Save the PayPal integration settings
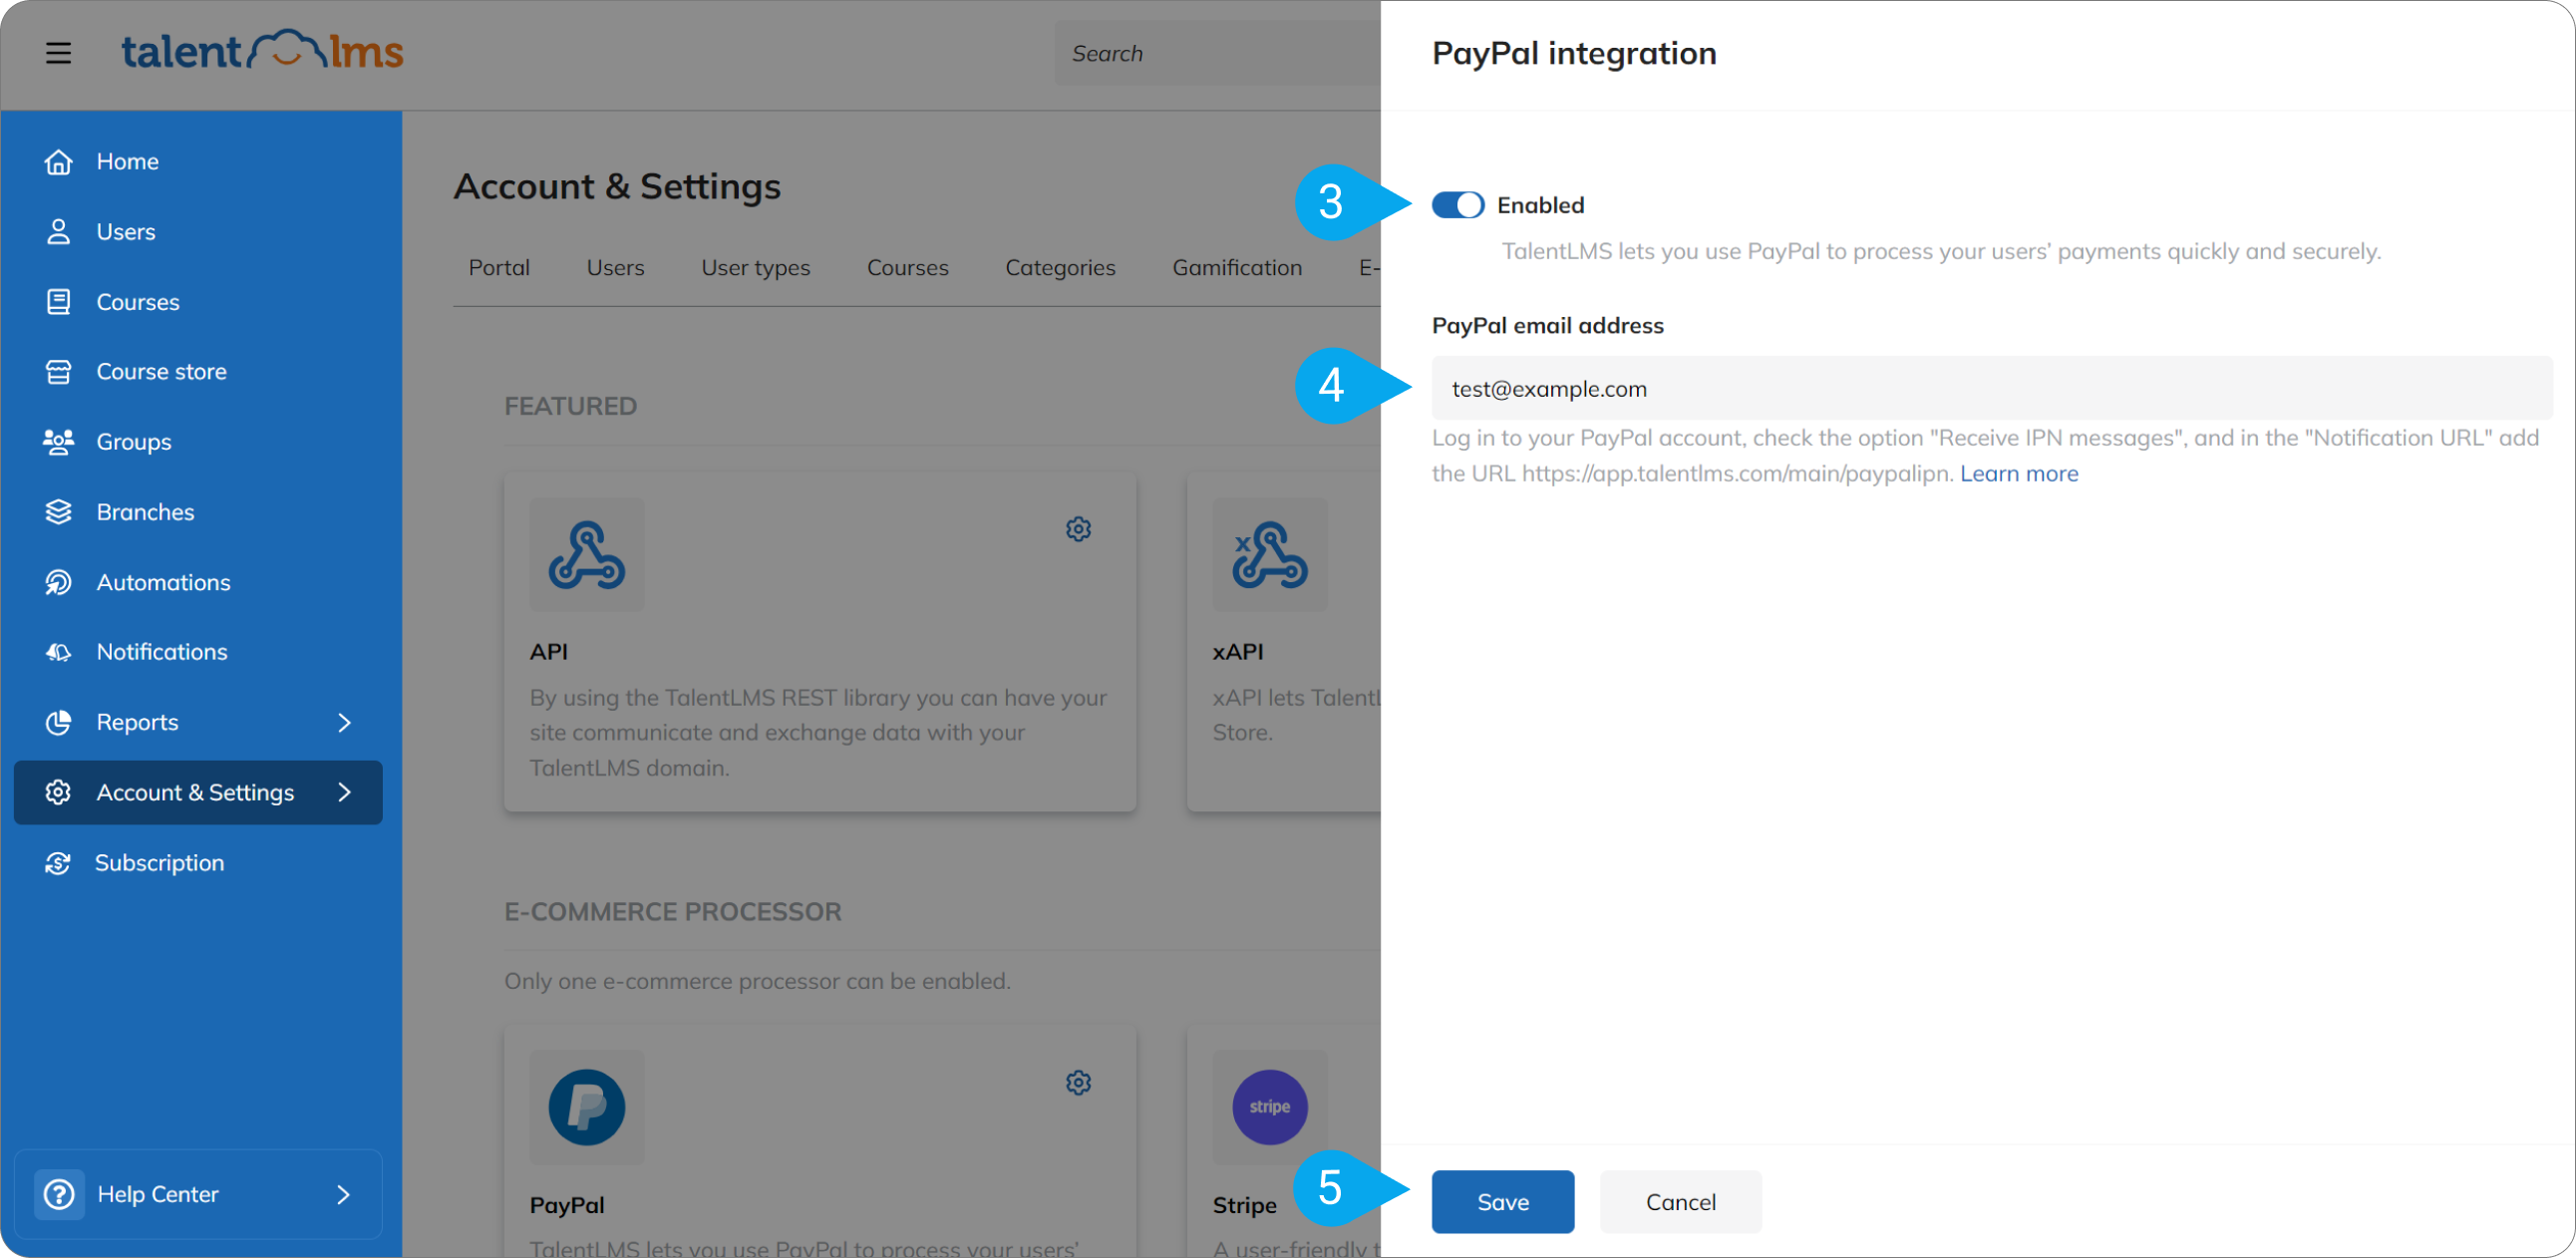 1502,1201
